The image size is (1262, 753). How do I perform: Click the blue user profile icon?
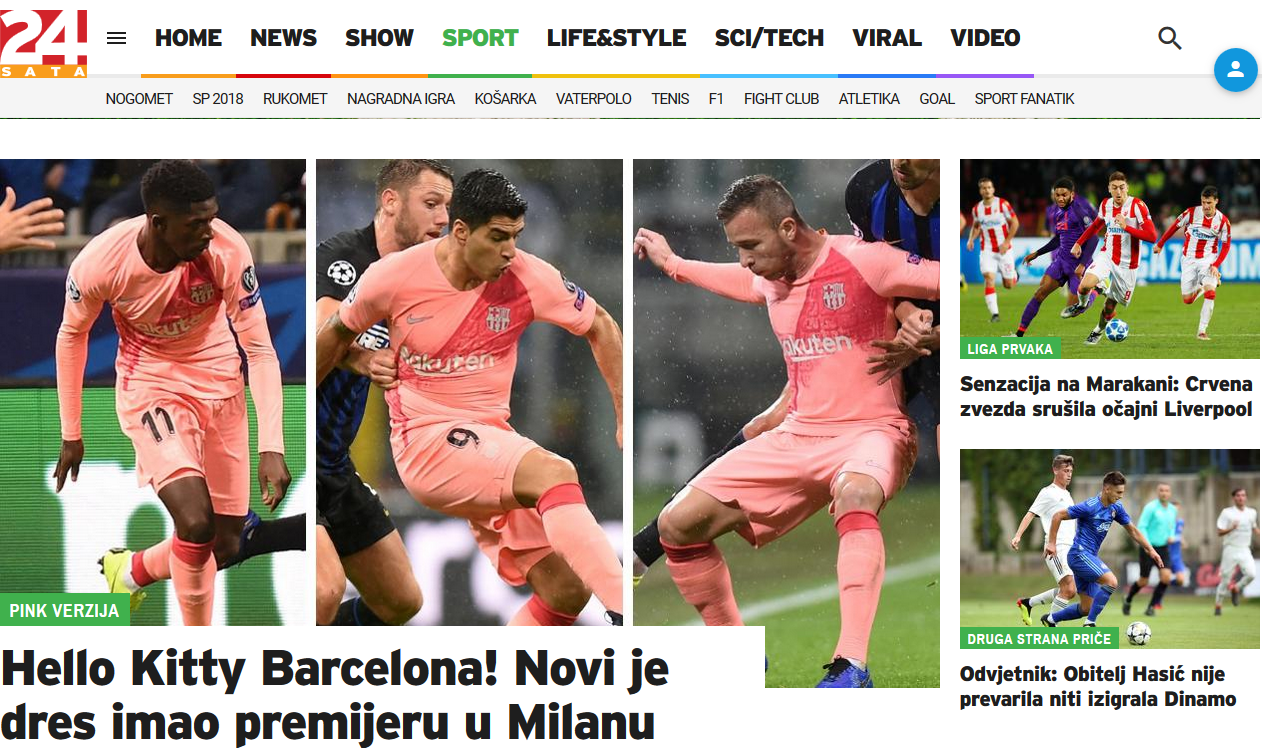pyautogui.click(x=1235, y=70)
